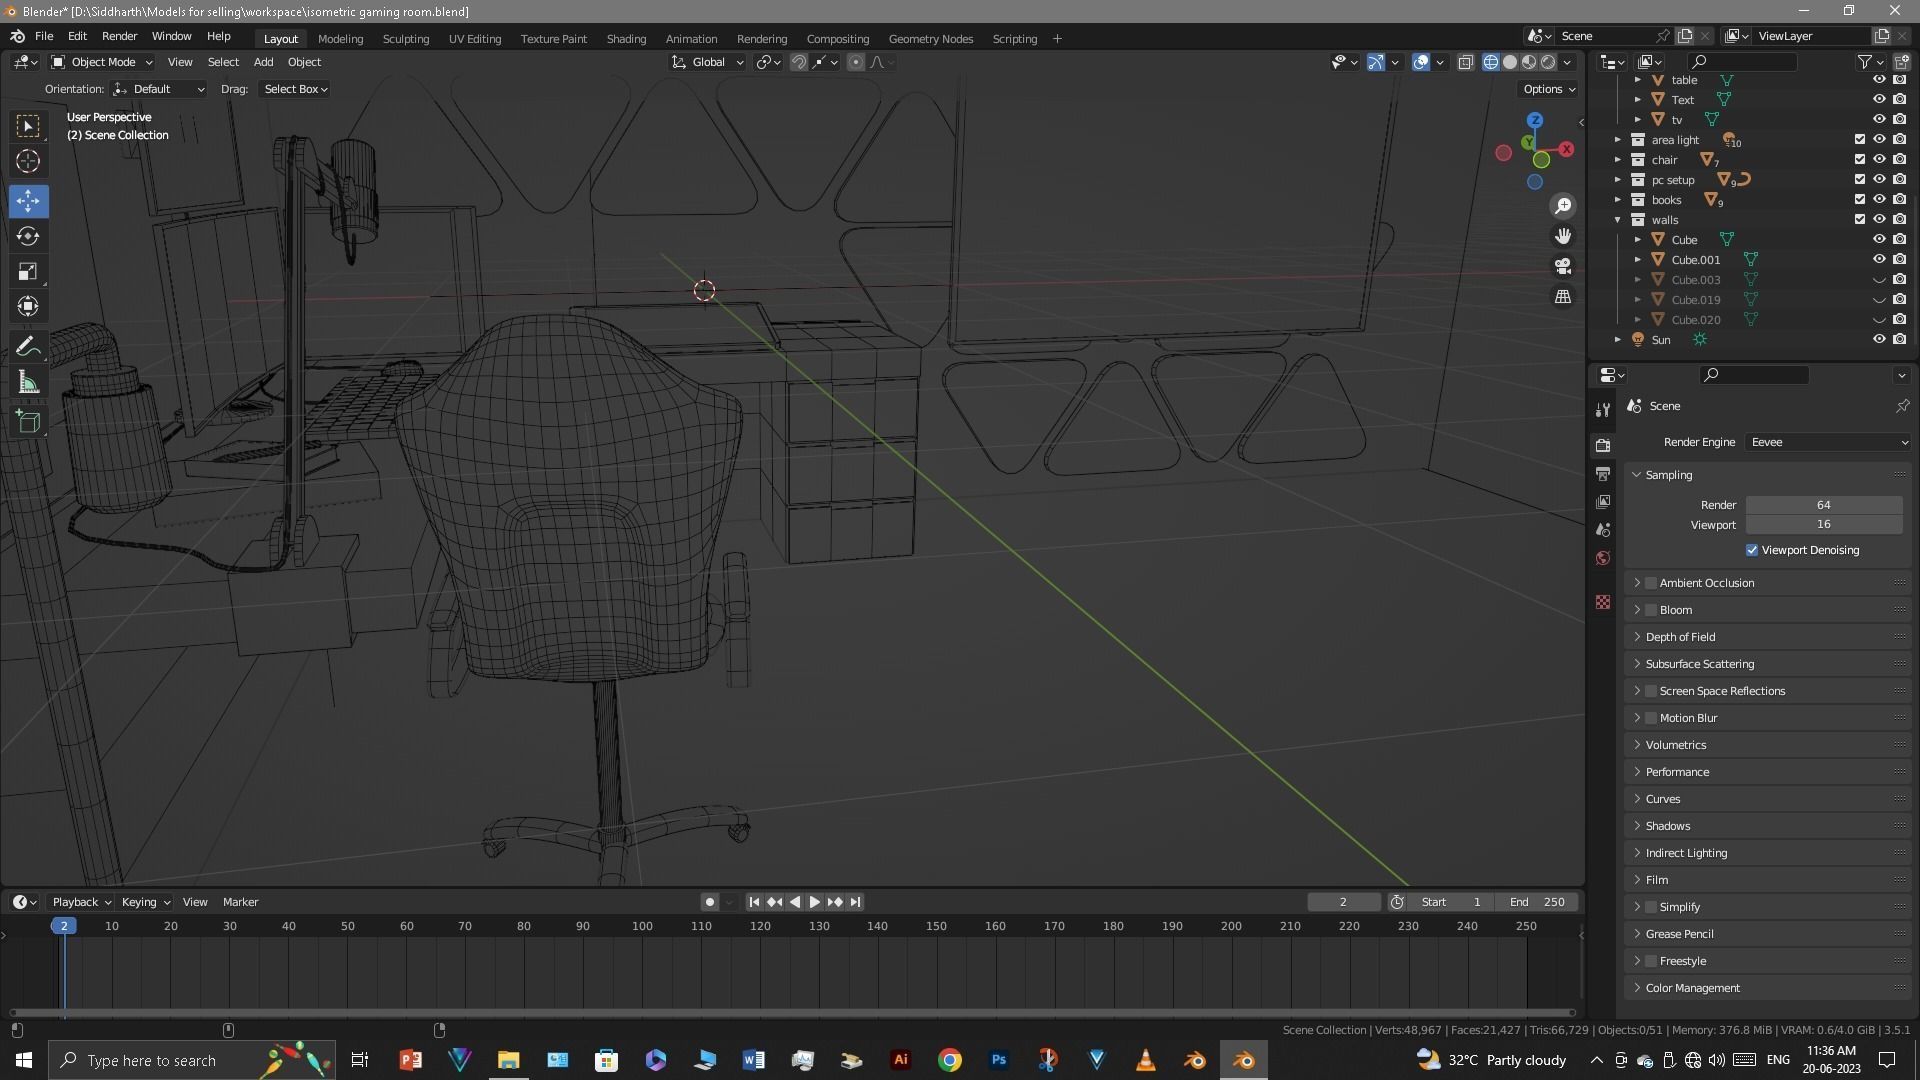The image size is (1920, 1080).
Task: Open the Render menu
Action: 119,36
